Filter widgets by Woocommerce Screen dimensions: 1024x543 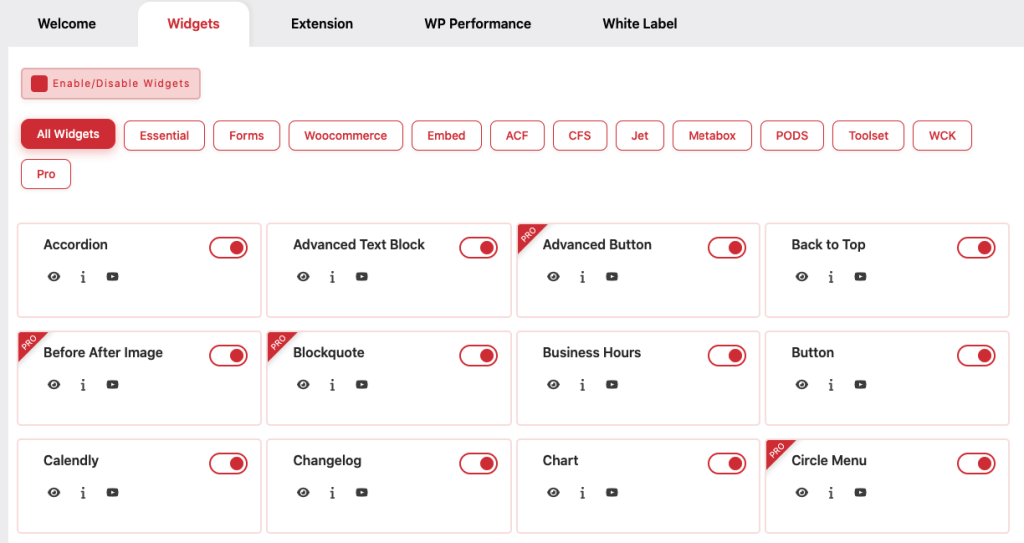345,136
